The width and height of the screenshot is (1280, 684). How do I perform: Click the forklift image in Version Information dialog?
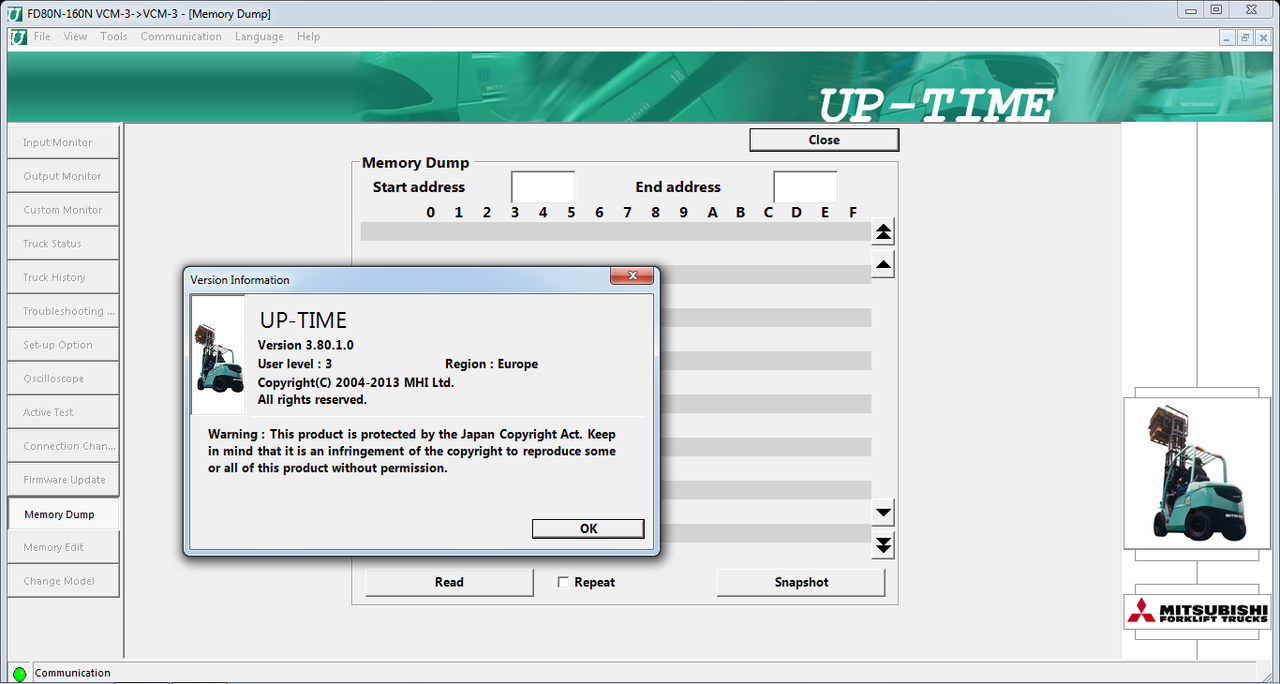tap(219, 355)
